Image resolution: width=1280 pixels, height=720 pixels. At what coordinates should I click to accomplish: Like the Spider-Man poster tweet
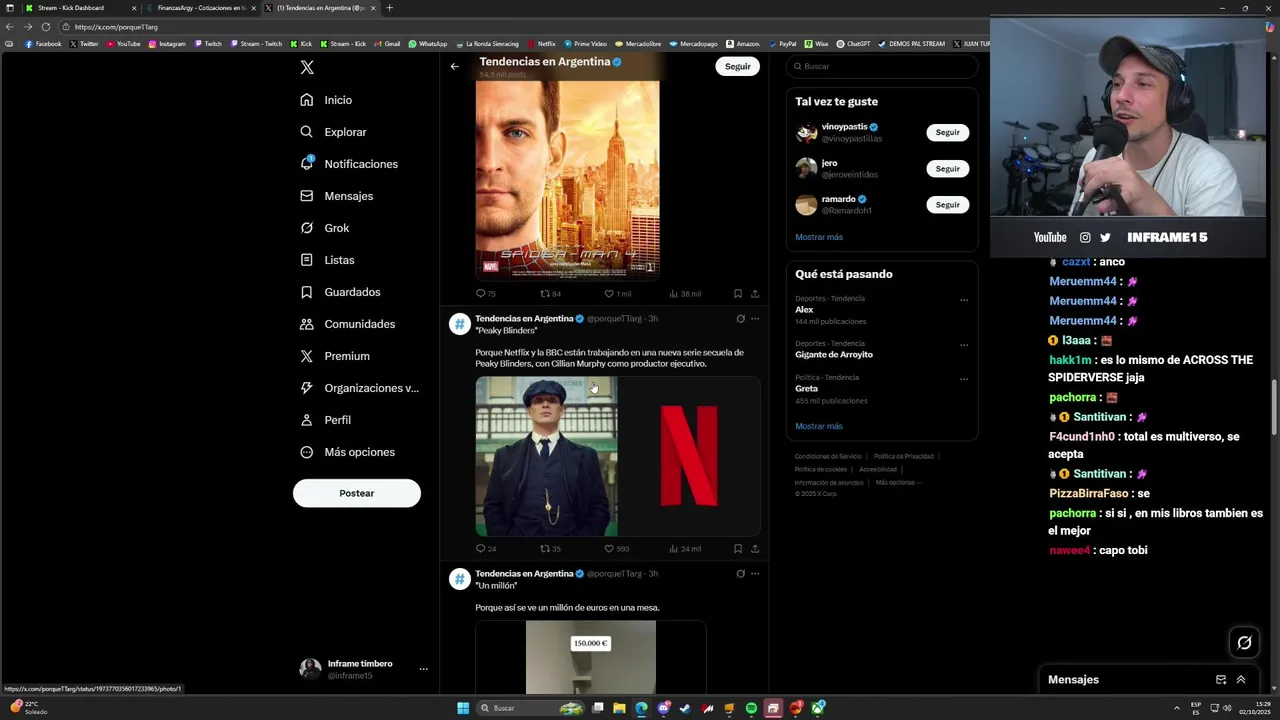point(617,294)
